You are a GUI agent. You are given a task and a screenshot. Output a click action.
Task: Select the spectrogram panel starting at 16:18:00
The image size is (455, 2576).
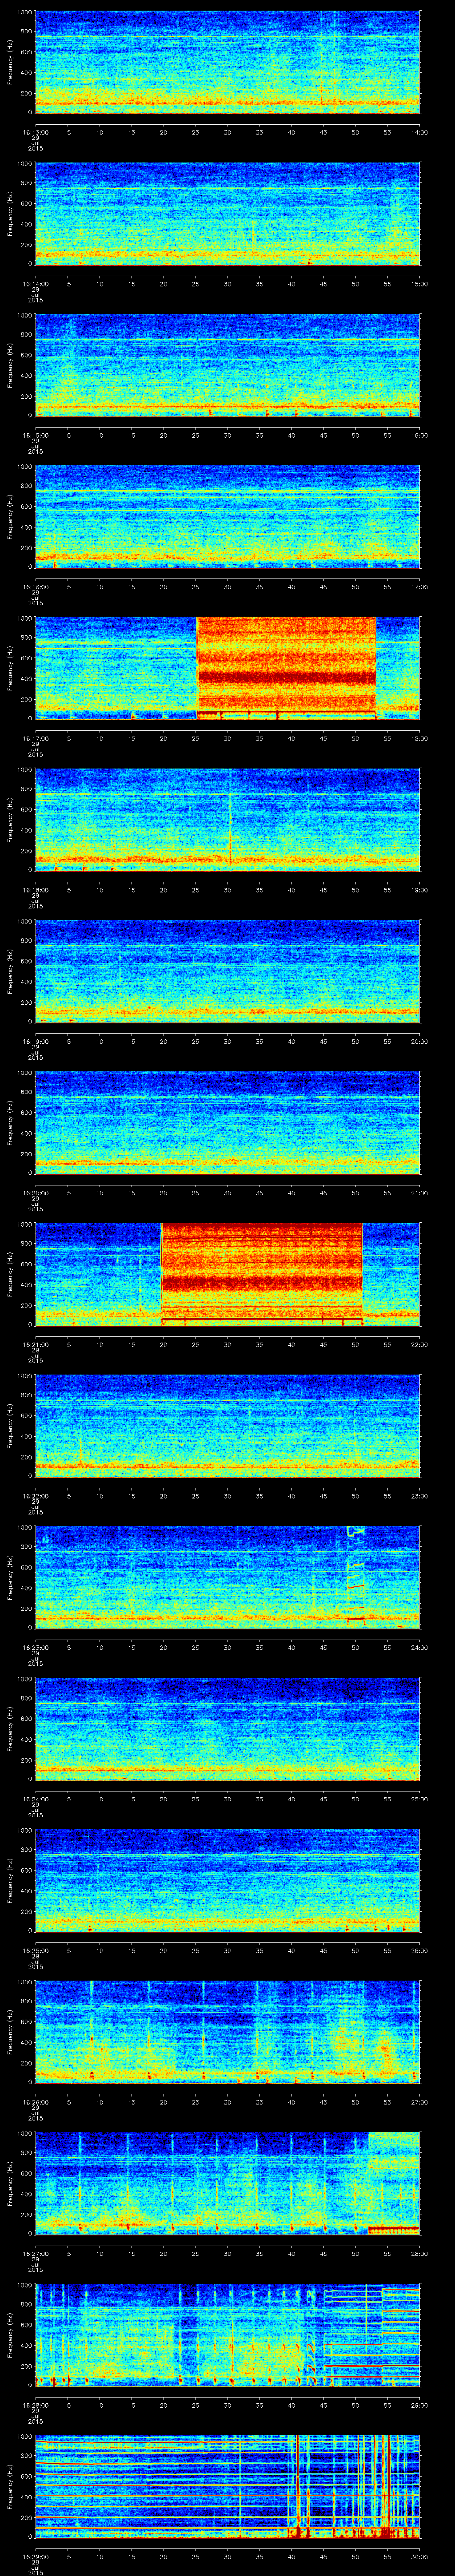pos(227,819)
